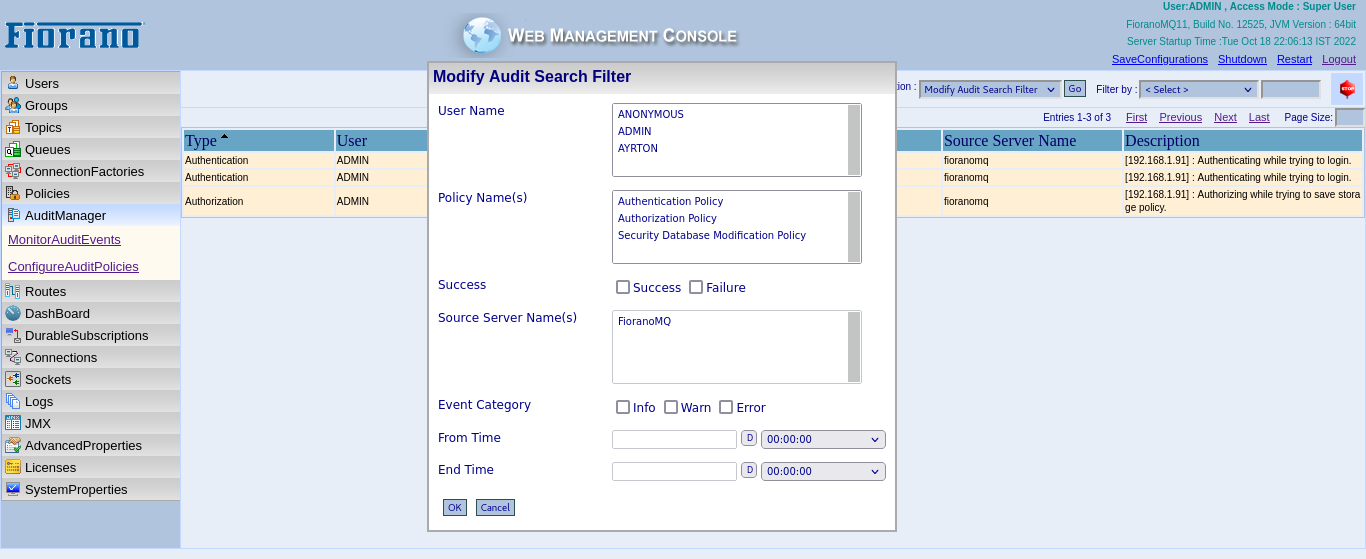Open the End Time 00:00:00 dropdown
This screenshot has height=559, width=1366.
(823, 472)
